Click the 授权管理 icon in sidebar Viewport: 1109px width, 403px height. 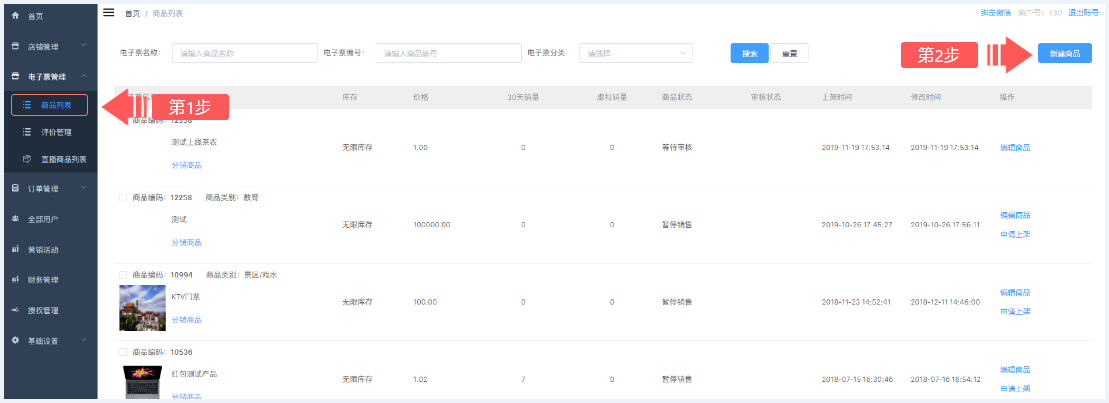[15, 310]
